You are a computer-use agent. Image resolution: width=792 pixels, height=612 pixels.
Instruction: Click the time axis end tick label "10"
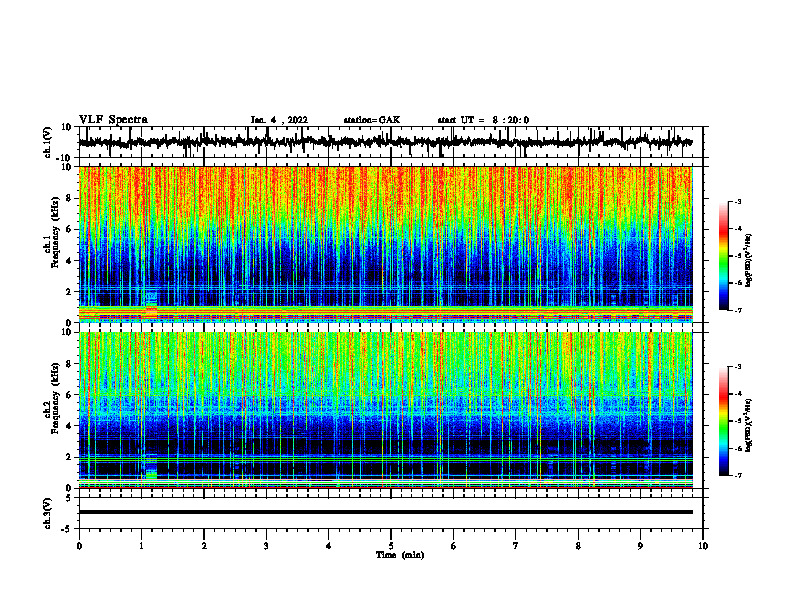coord(703,546)
